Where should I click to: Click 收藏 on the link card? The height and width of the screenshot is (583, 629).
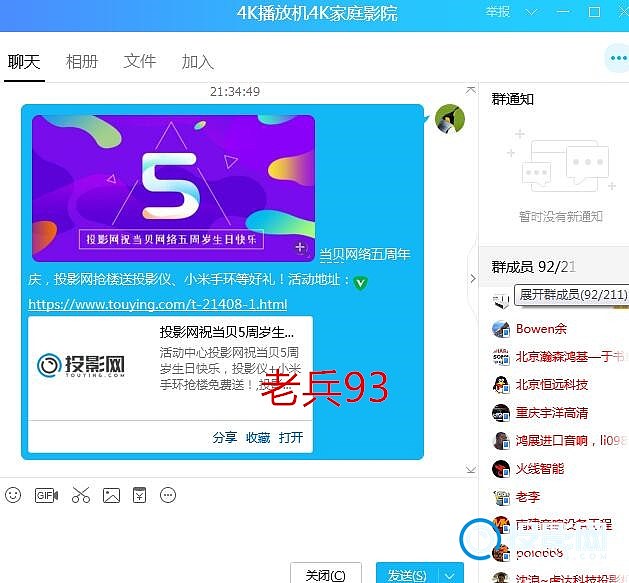258,437
